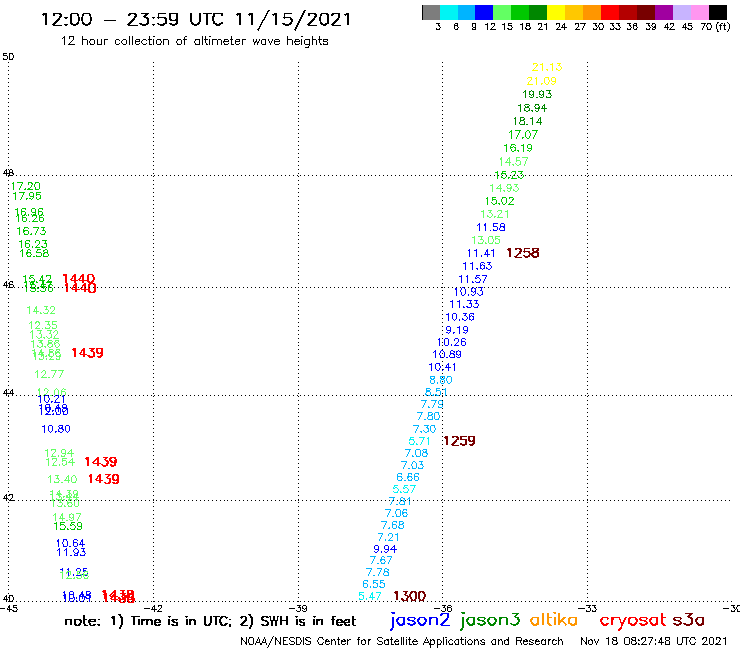
Task: Select the value 13.05
Action: [x=486, y=240]
